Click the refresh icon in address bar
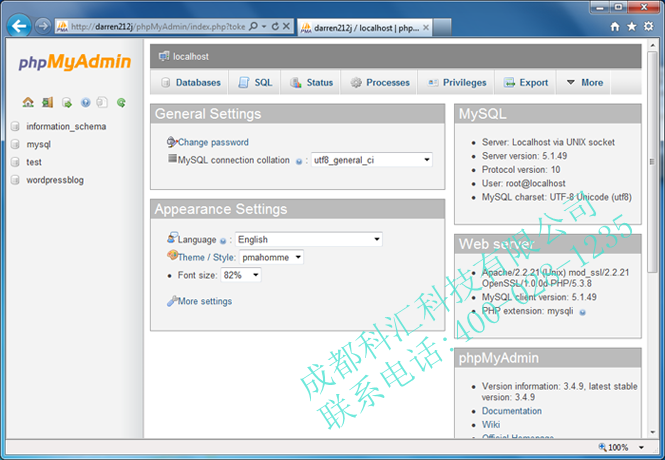The height and width of the screenshot is (460, 665). 275,27
